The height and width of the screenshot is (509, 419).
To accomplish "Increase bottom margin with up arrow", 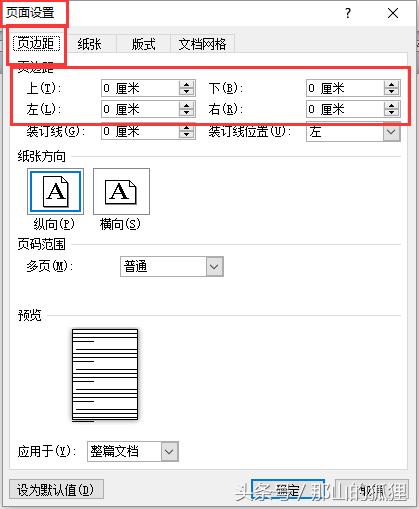I will tap(392, 84).
